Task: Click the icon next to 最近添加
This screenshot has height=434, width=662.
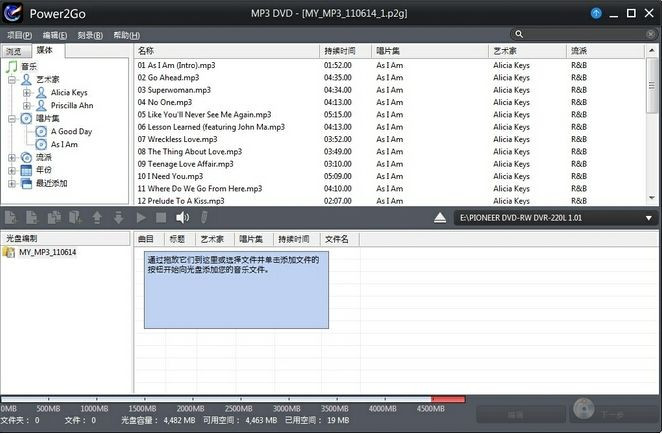Action: [26, 183]
